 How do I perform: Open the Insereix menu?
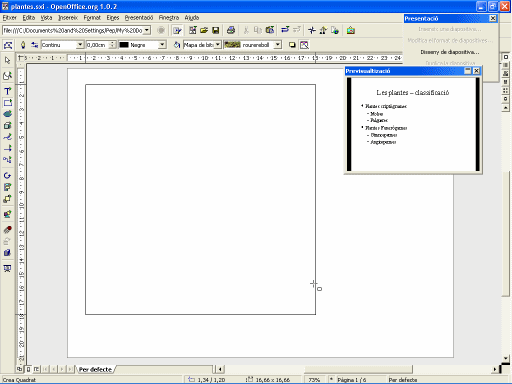coord(68,18)
